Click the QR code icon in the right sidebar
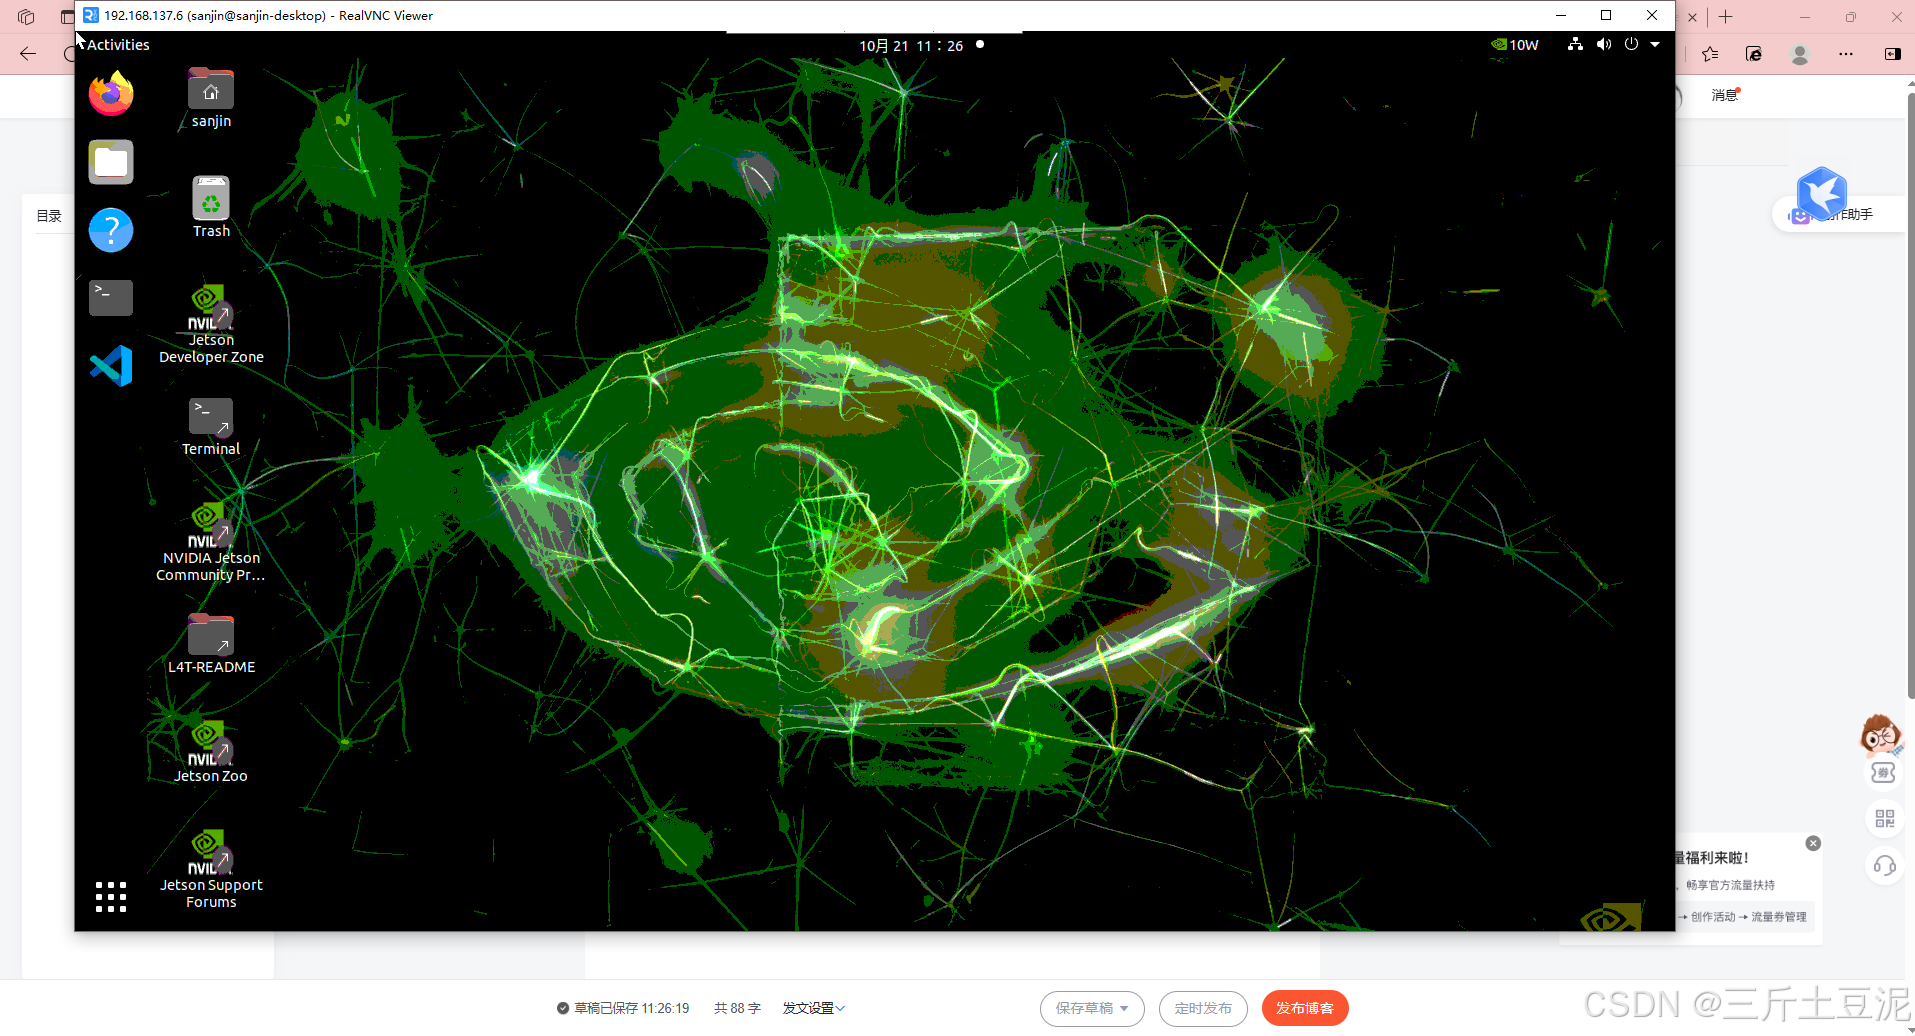The image size is (1915, 1036). [x=1885, y=819]
